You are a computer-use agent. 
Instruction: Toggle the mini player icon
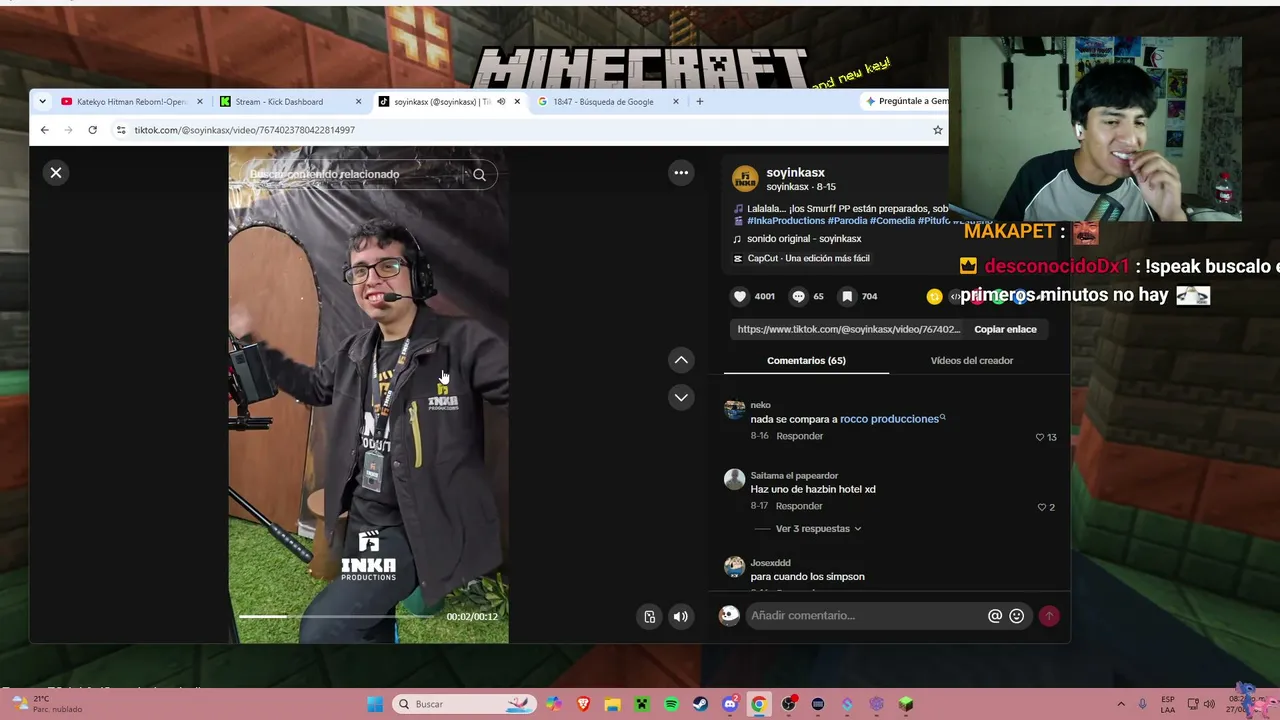650,617
